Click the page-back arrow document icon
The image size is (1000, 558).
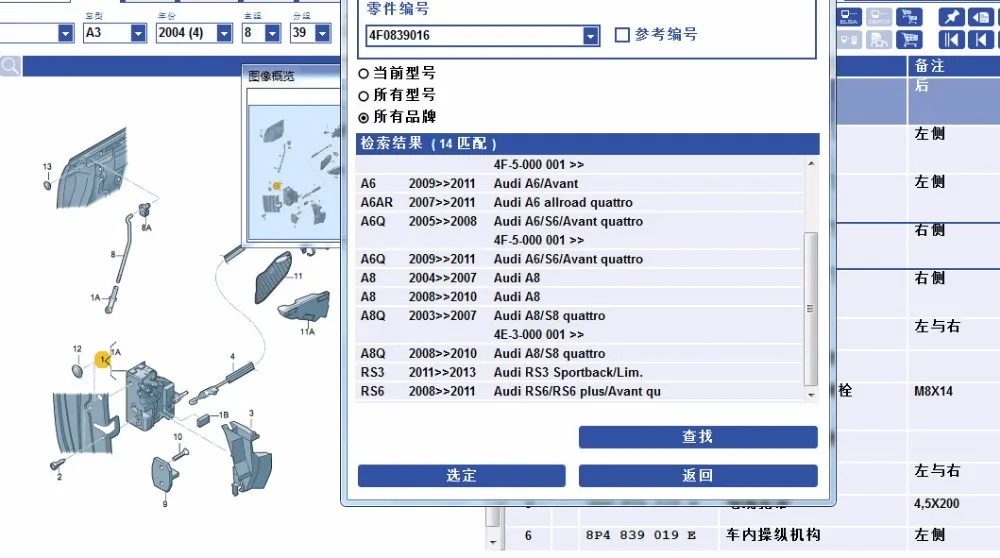[981, 17]
